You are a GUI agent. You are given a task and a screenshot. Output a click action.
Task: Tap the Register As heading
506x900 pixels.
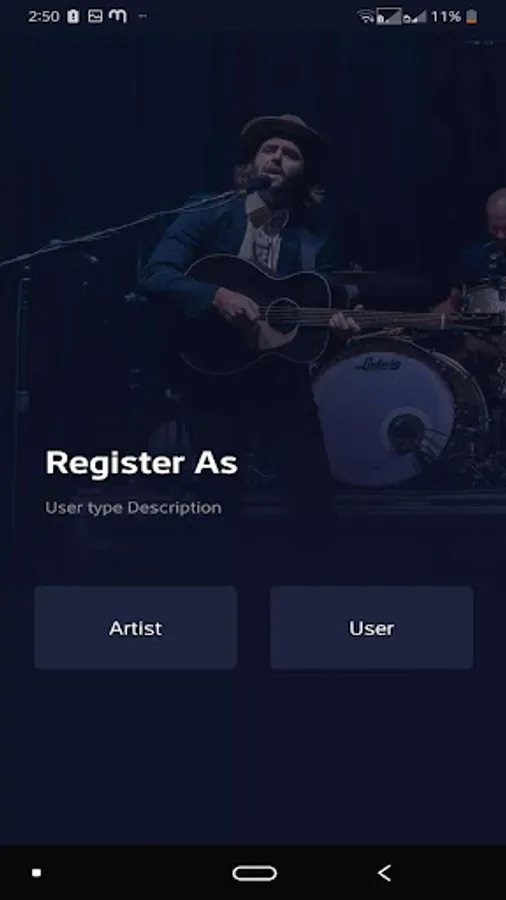click(142, 463)
